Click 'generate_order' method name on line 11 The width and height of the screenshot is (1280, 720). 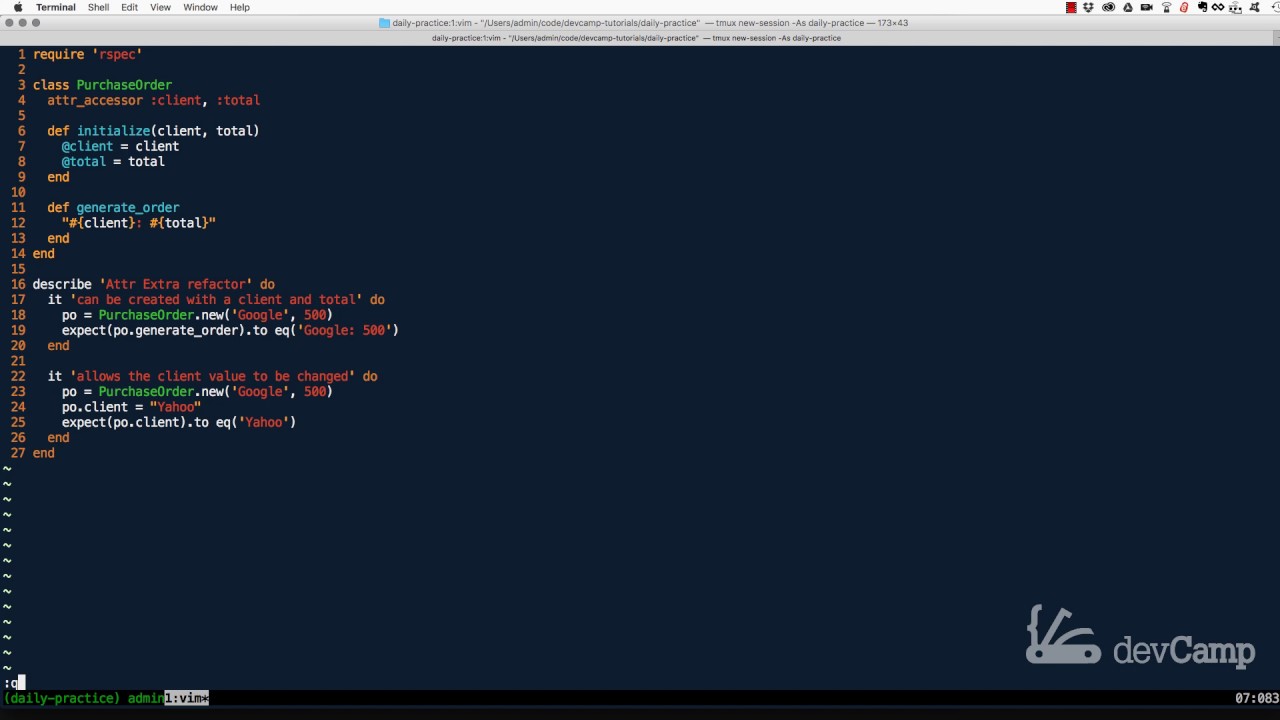coord(128,207)
